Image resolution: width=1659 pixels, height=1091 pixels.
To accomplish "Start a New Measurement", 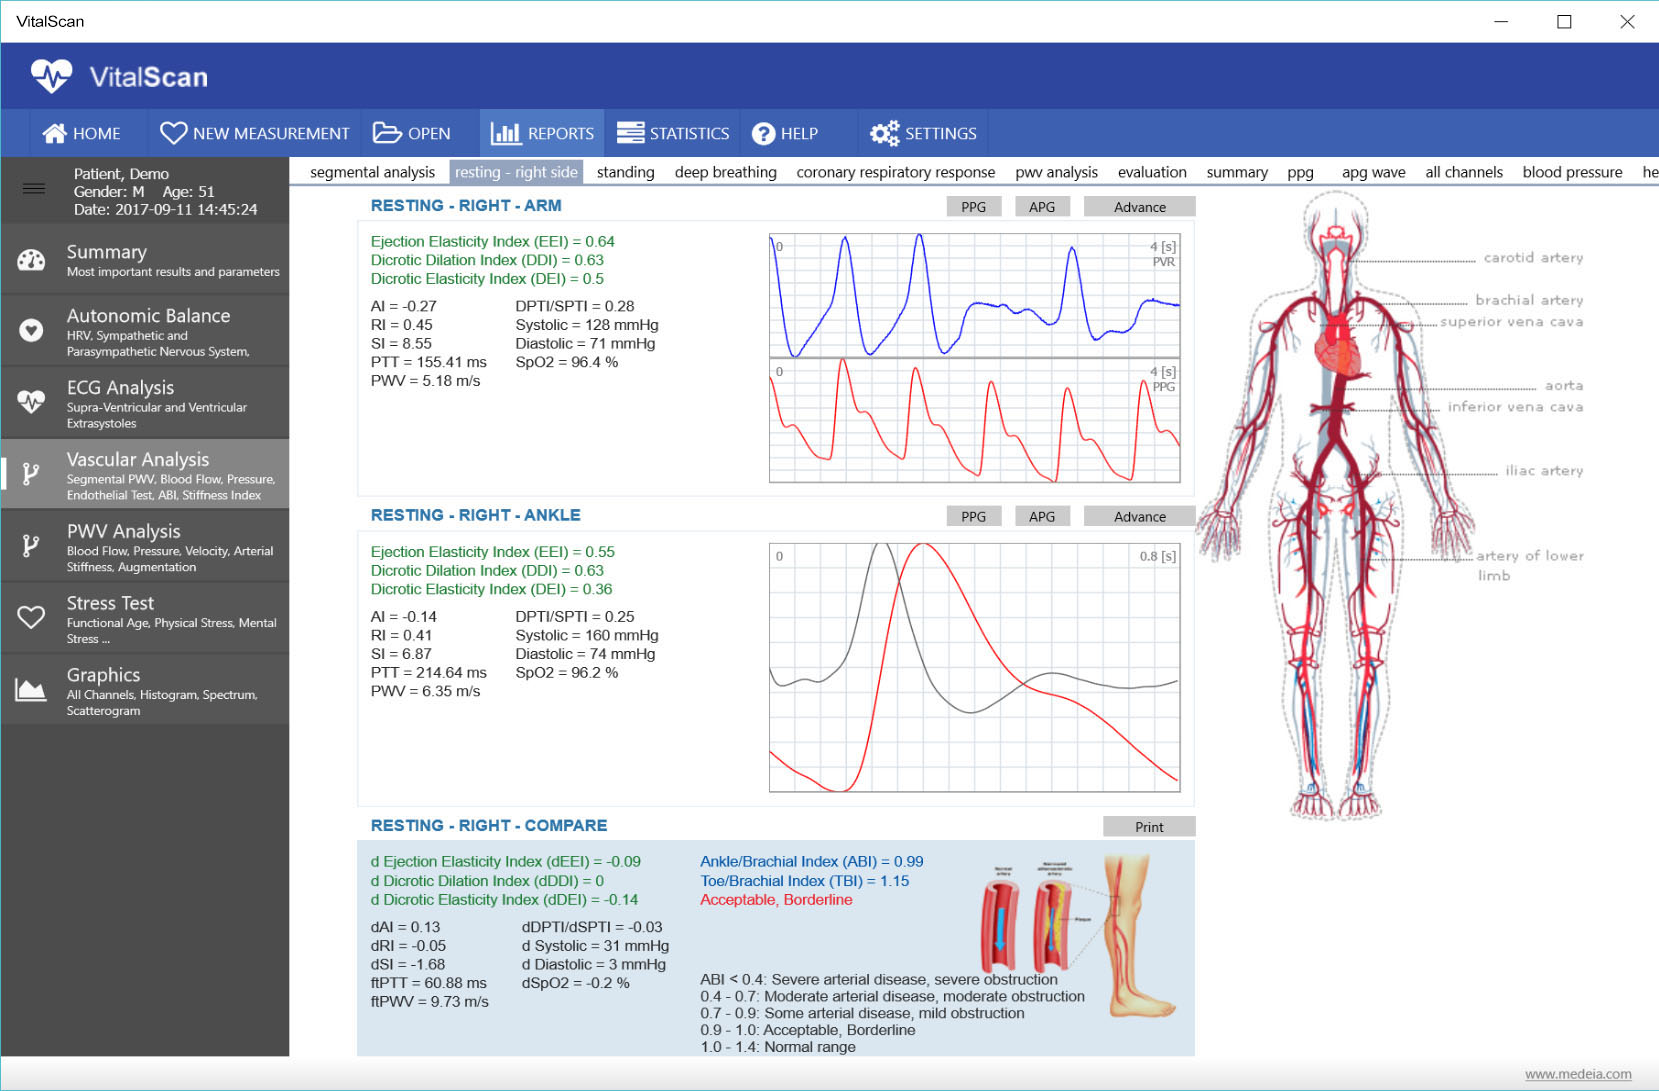I will (x=255, y=133).
